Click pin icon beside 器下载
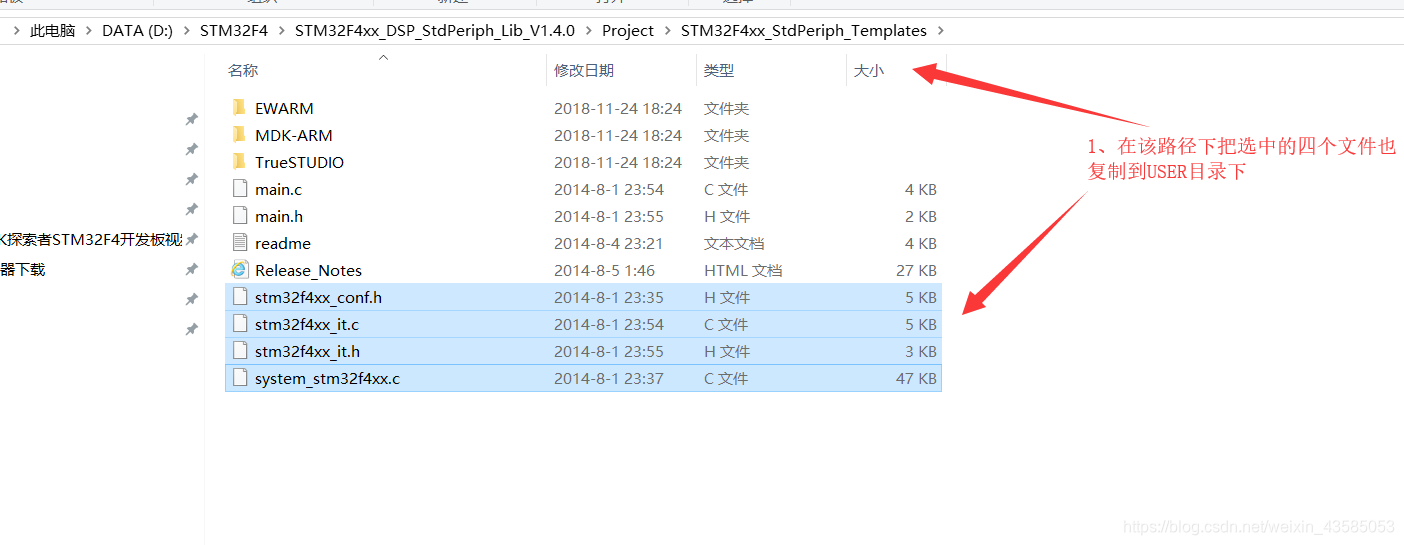 191,270
